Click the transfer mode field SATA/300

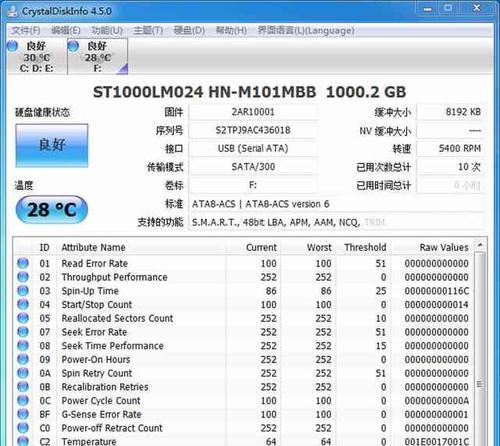(x=253, y=167)
